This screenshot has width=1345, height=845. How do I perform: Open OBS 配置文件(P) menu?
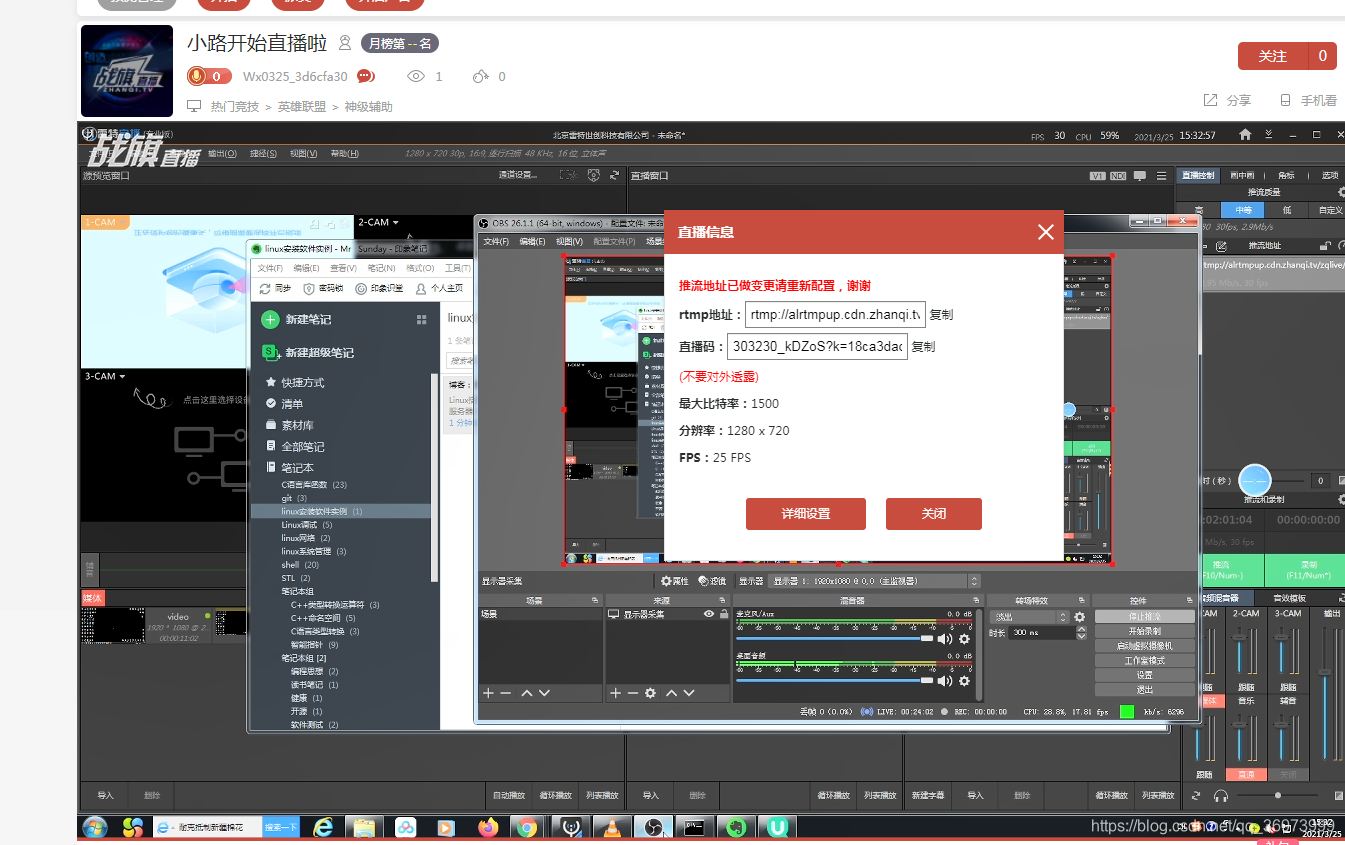[614, 241]
